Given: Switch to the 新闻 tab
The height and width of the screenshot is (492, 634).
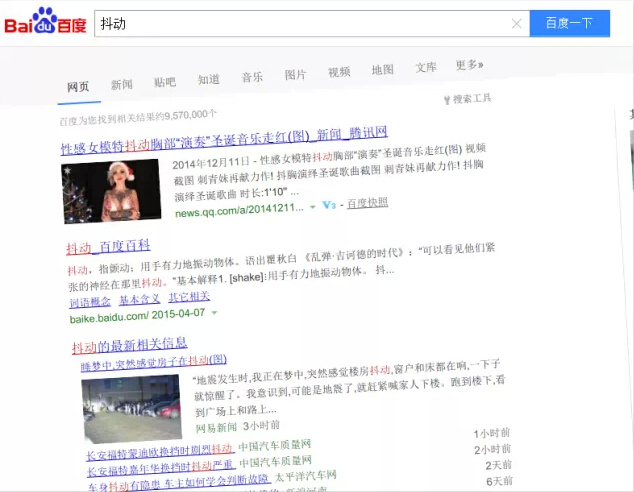Looking at the screenshot, I should click(x=122, y=84).
